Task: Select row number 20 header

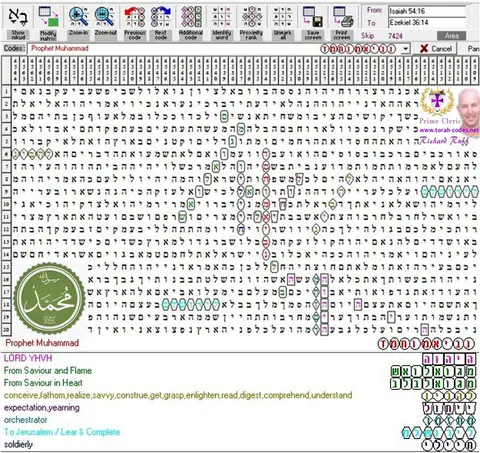Action: 6,329
